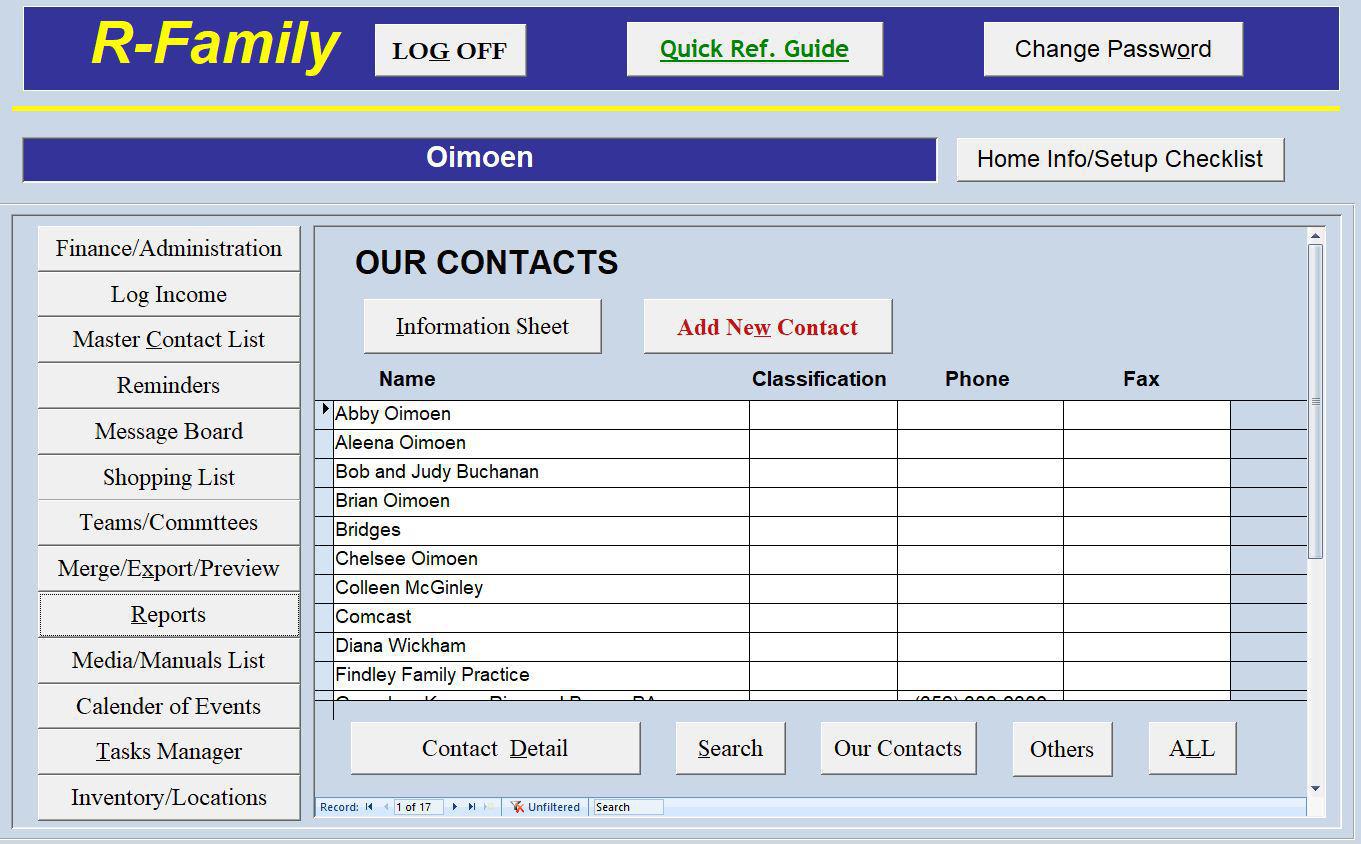The width and height of the screenshot is (1361, 844).
Task: Open the Information Sheet
Action: (482, 327)
